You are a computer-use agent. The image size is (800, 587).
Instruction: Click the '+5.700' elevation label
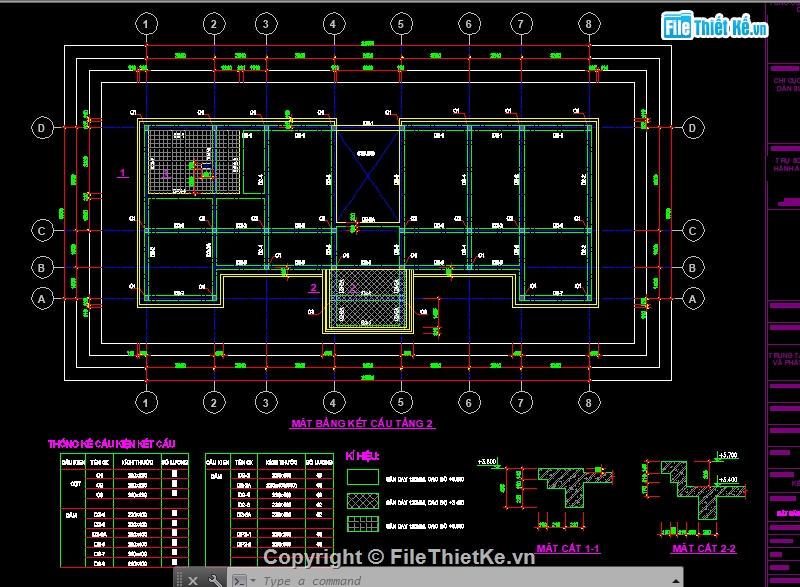point(728,455)
